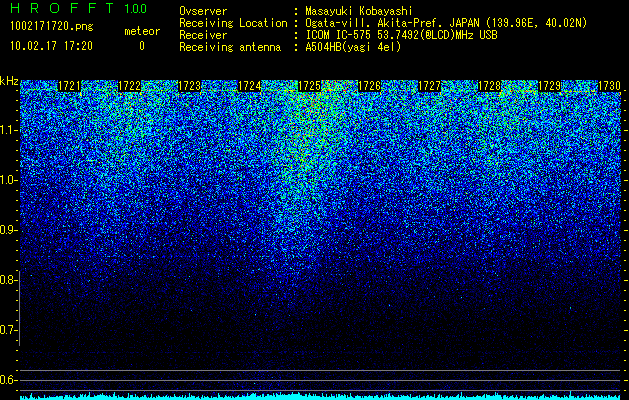Click the Receiving Location field label
Viewport: 629px width, 400px height.
coord(233,23)
